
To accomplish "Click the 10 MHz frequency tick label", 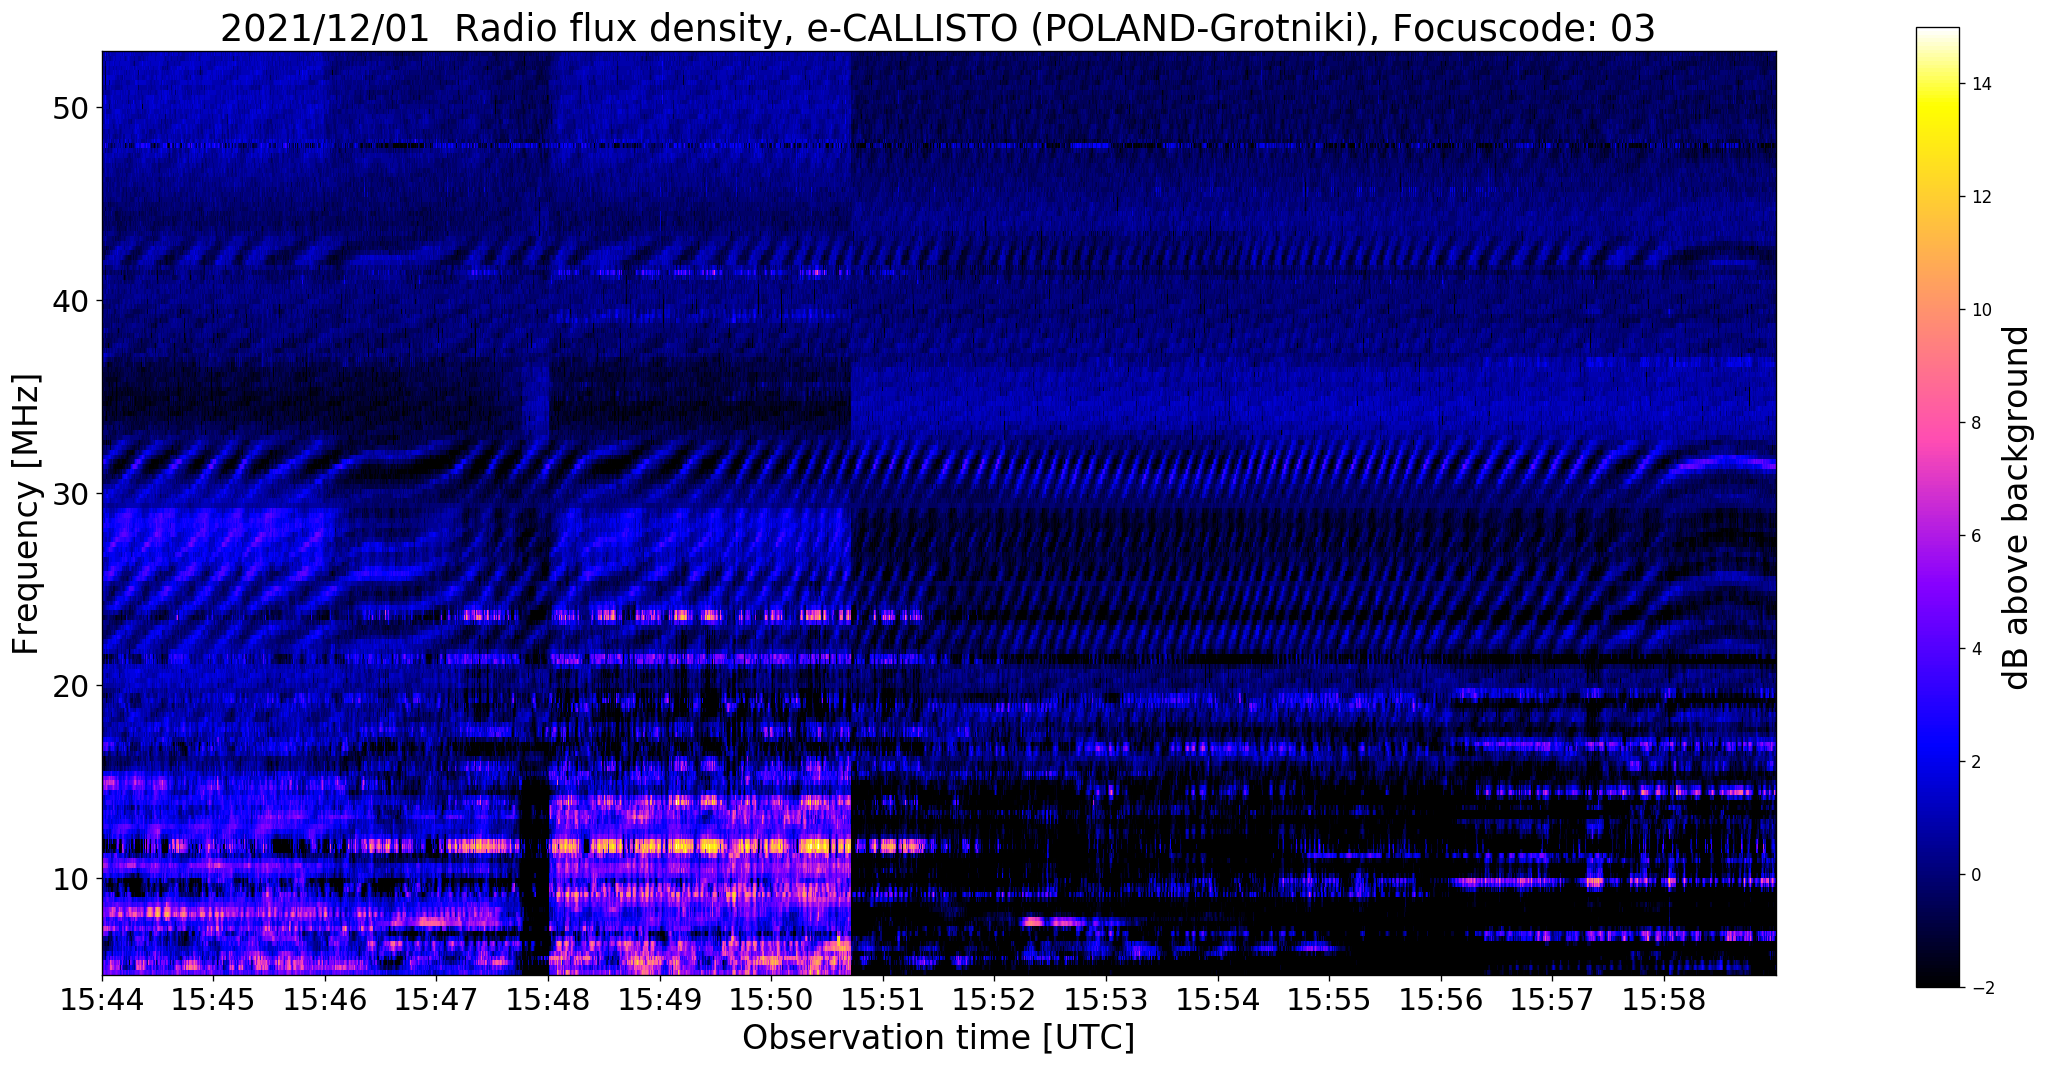I will pyautogui.click(x=69, y=879).
